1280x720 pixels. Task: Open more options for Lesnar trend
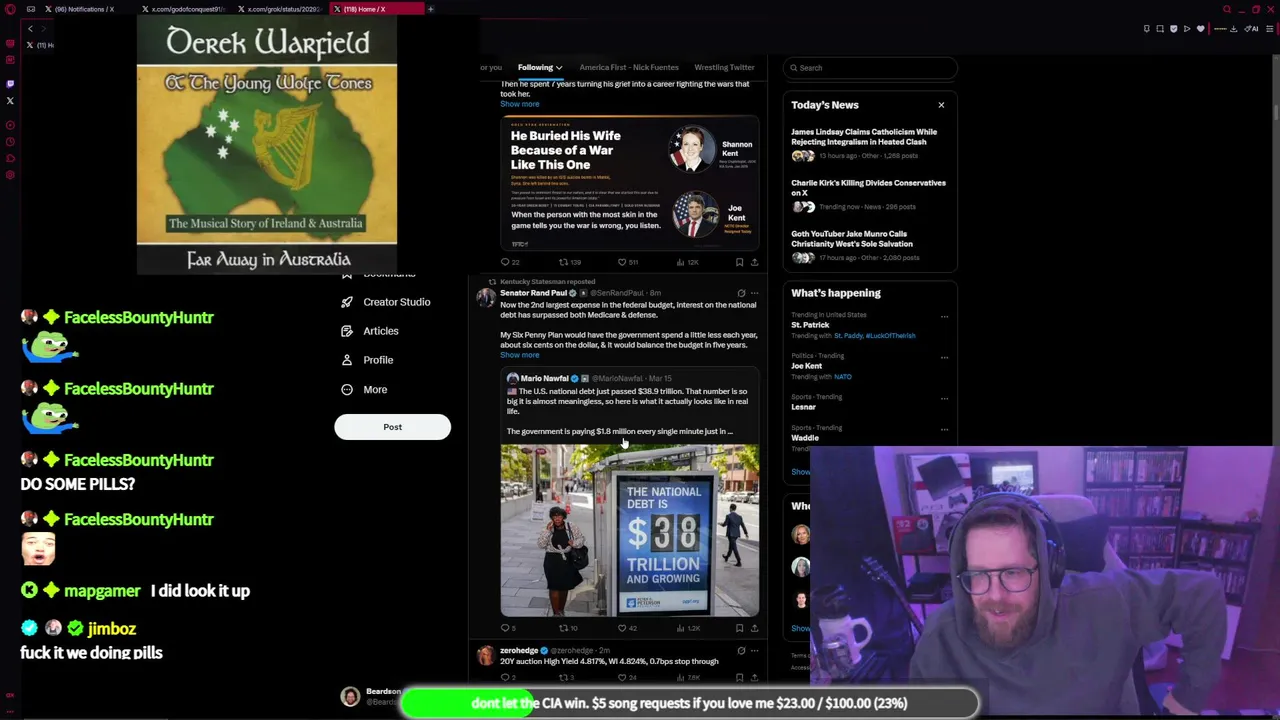tap(944, 398)
